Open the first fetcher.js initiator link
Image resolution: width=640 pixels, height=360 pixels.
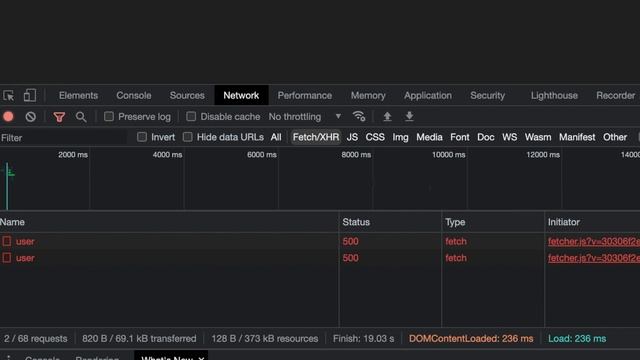[594, 242]
